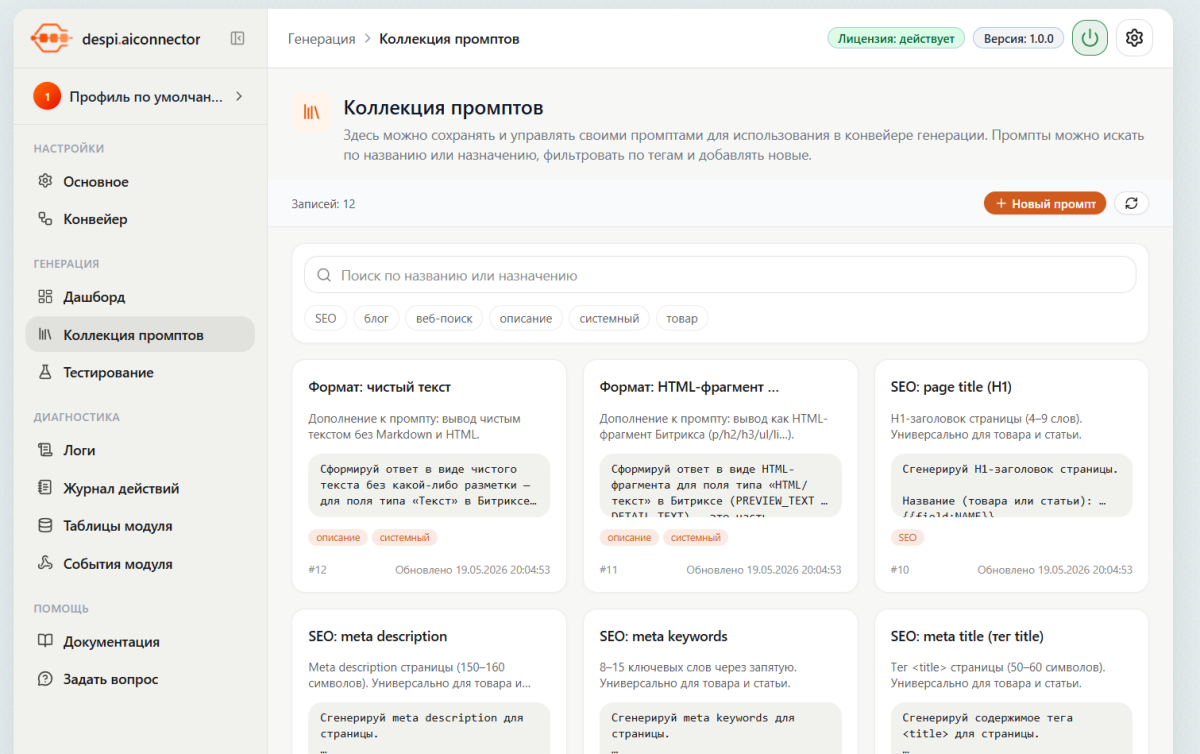This screenshot has width=1200, height=754.
Task: Click the #10 card identifier
Action: tap(900, 570)
